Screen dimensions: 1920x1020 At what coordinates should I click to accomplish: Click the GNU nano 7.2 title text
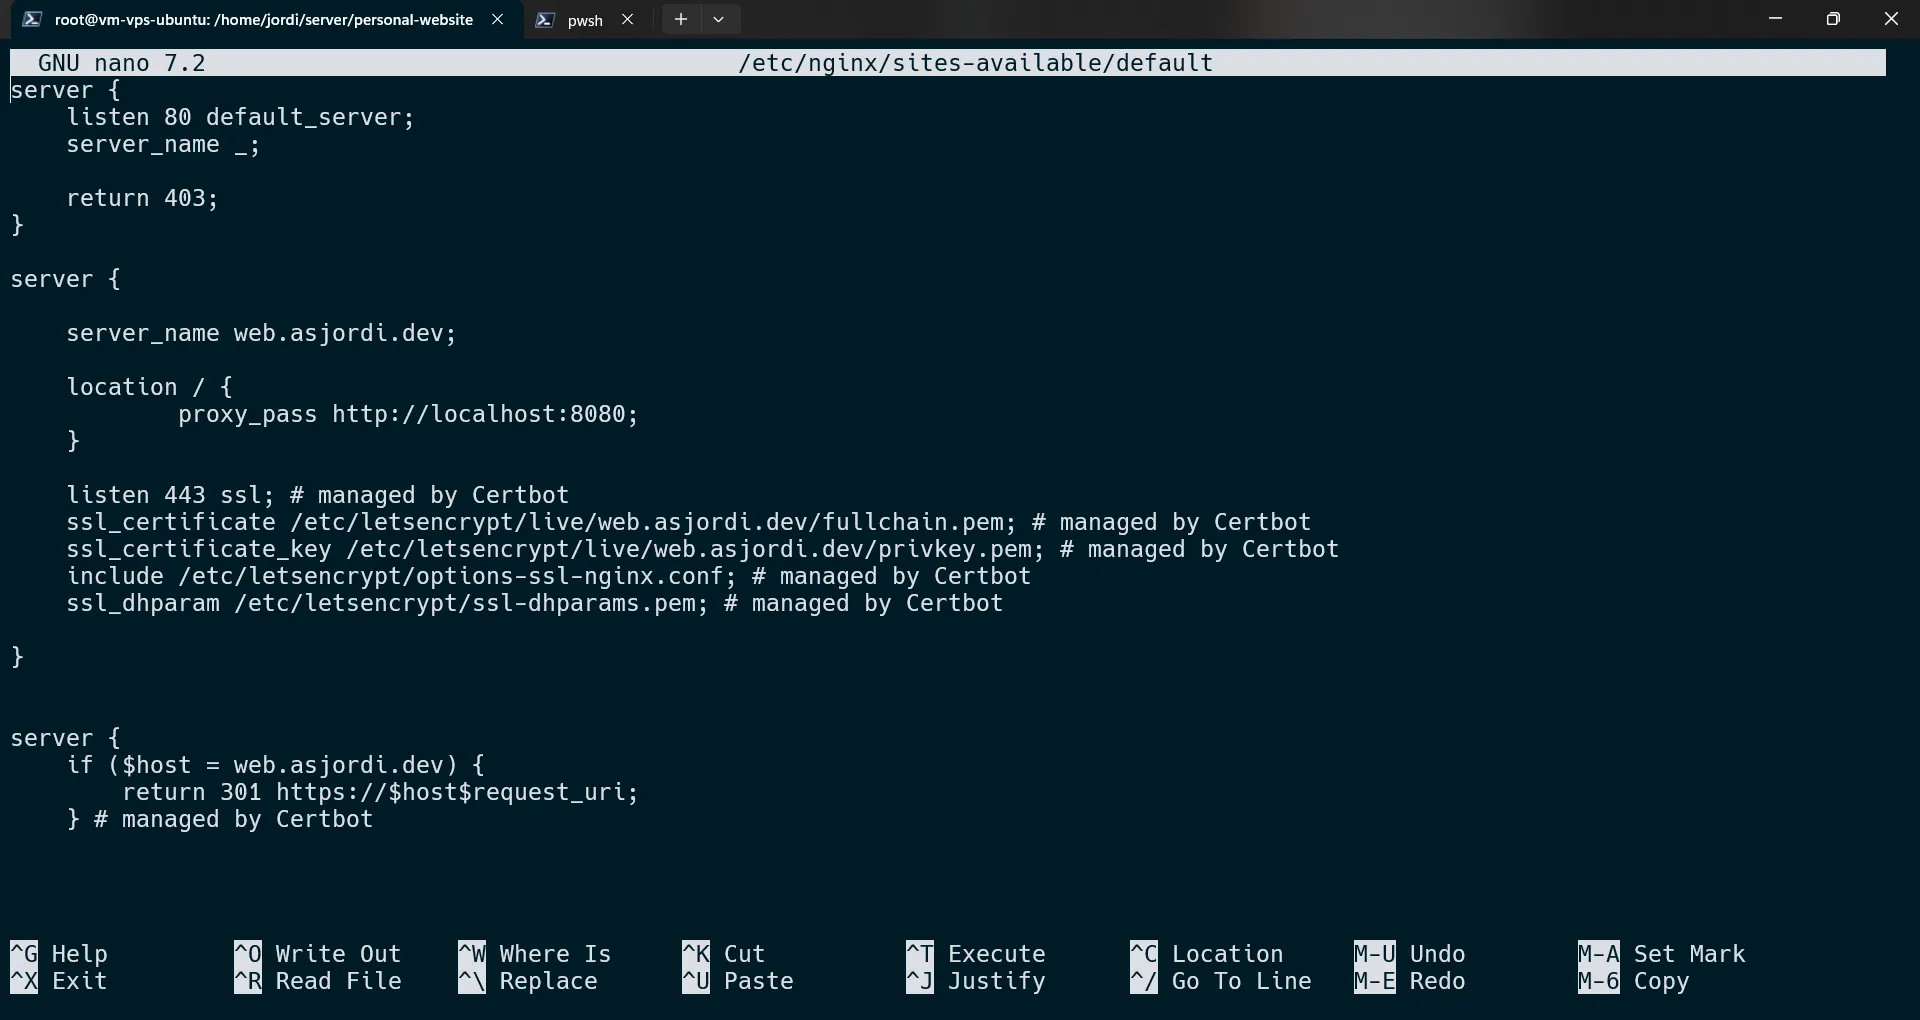tap(122, 63)
